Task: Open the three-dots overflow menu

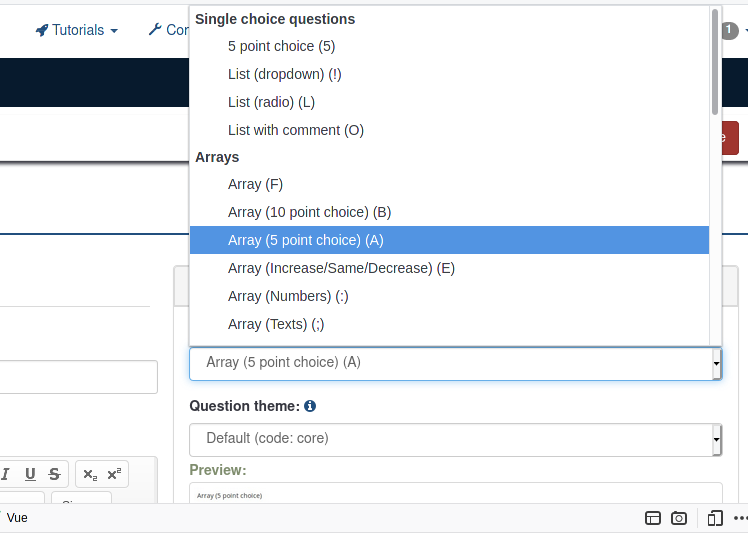Action: [x=740, y=518]
